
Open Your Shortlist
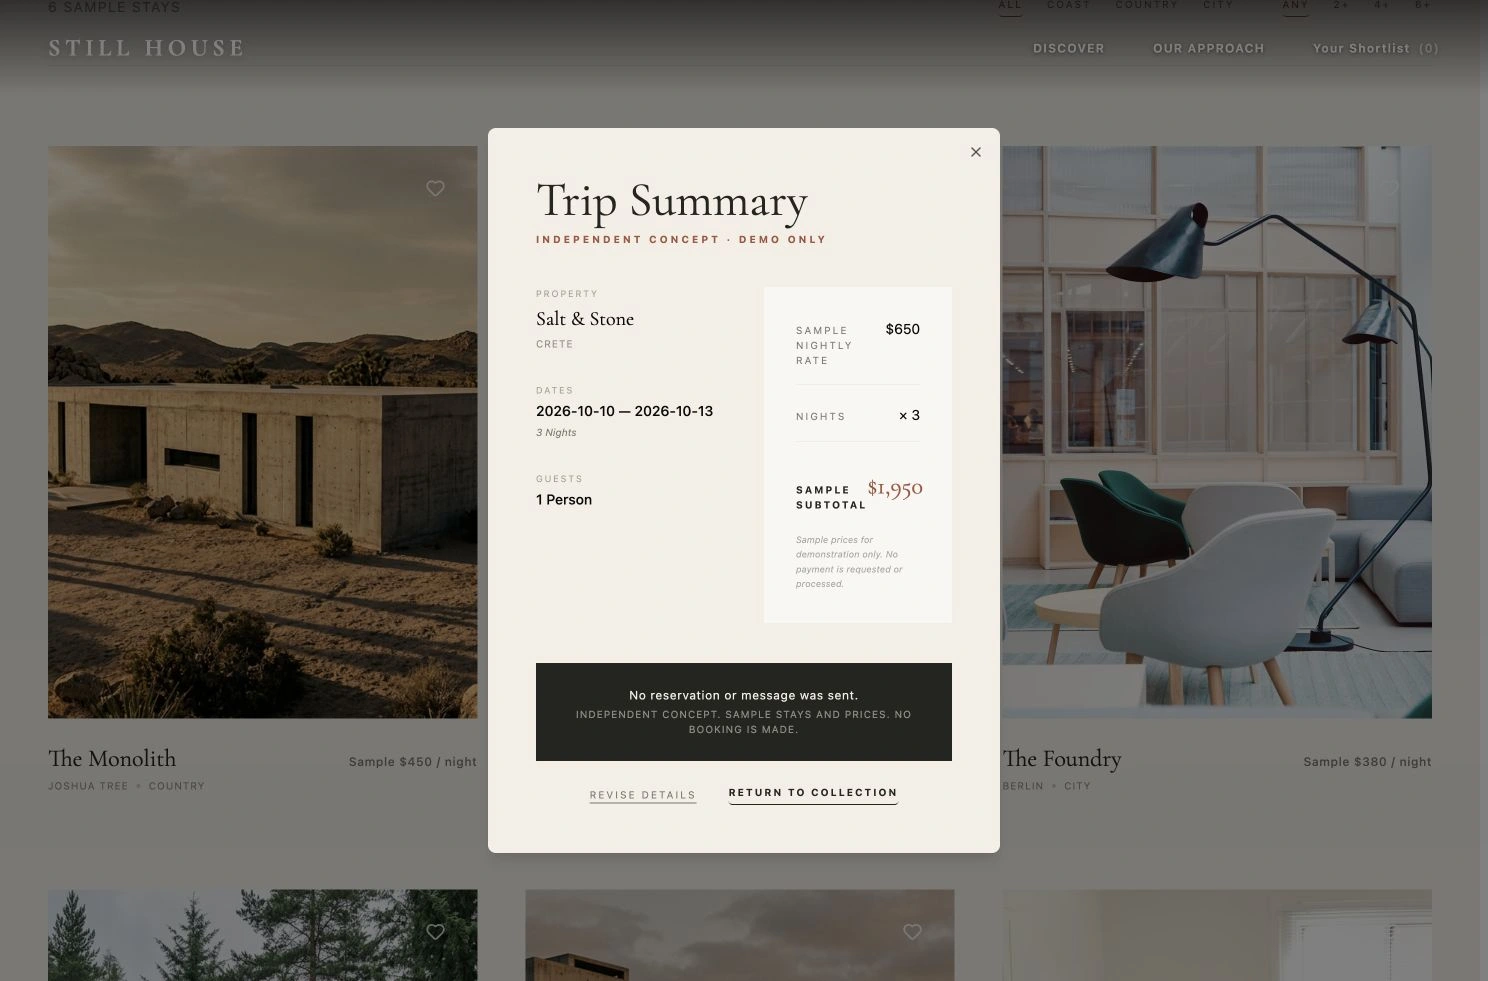tap(1376, 48)
